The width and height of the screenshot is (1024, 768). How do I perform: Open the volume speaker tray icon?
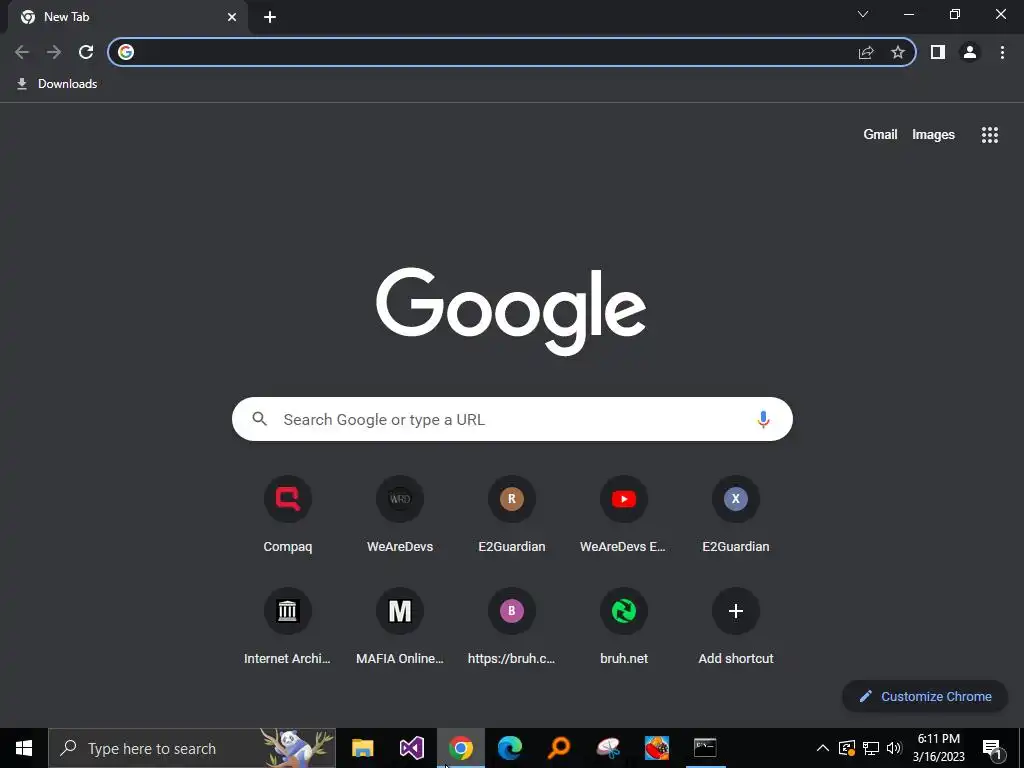894,748
